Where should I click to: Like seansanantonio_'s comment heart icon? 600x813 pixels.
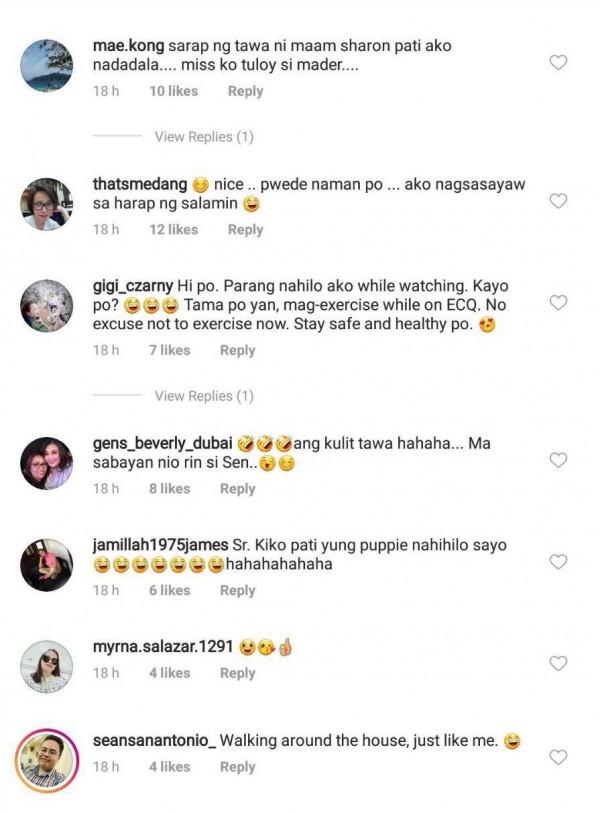coord(559,757)
